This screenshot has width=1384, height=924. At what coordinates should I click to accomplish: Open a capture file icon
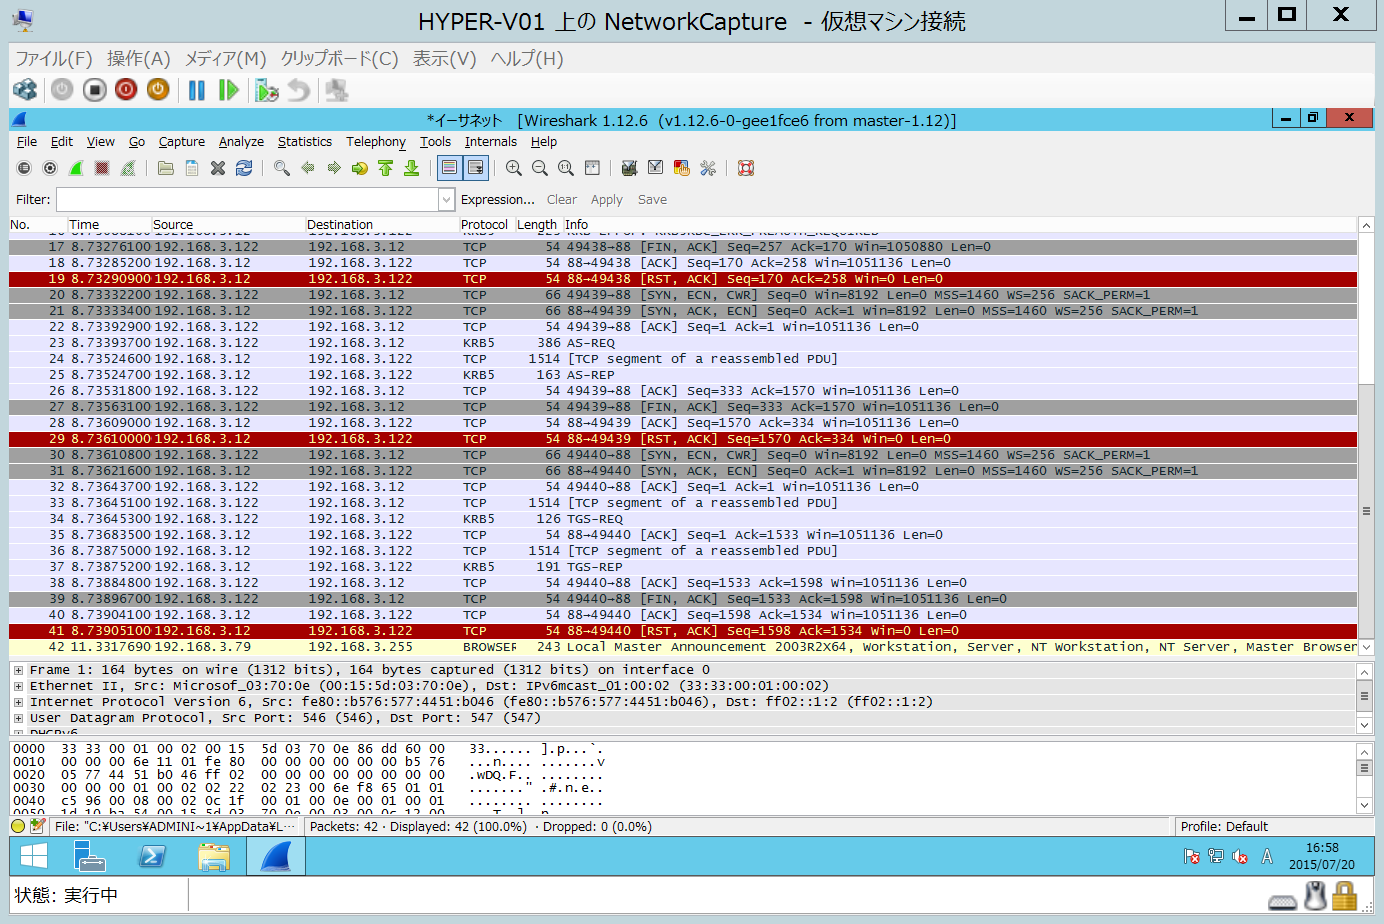coord(166,168)
